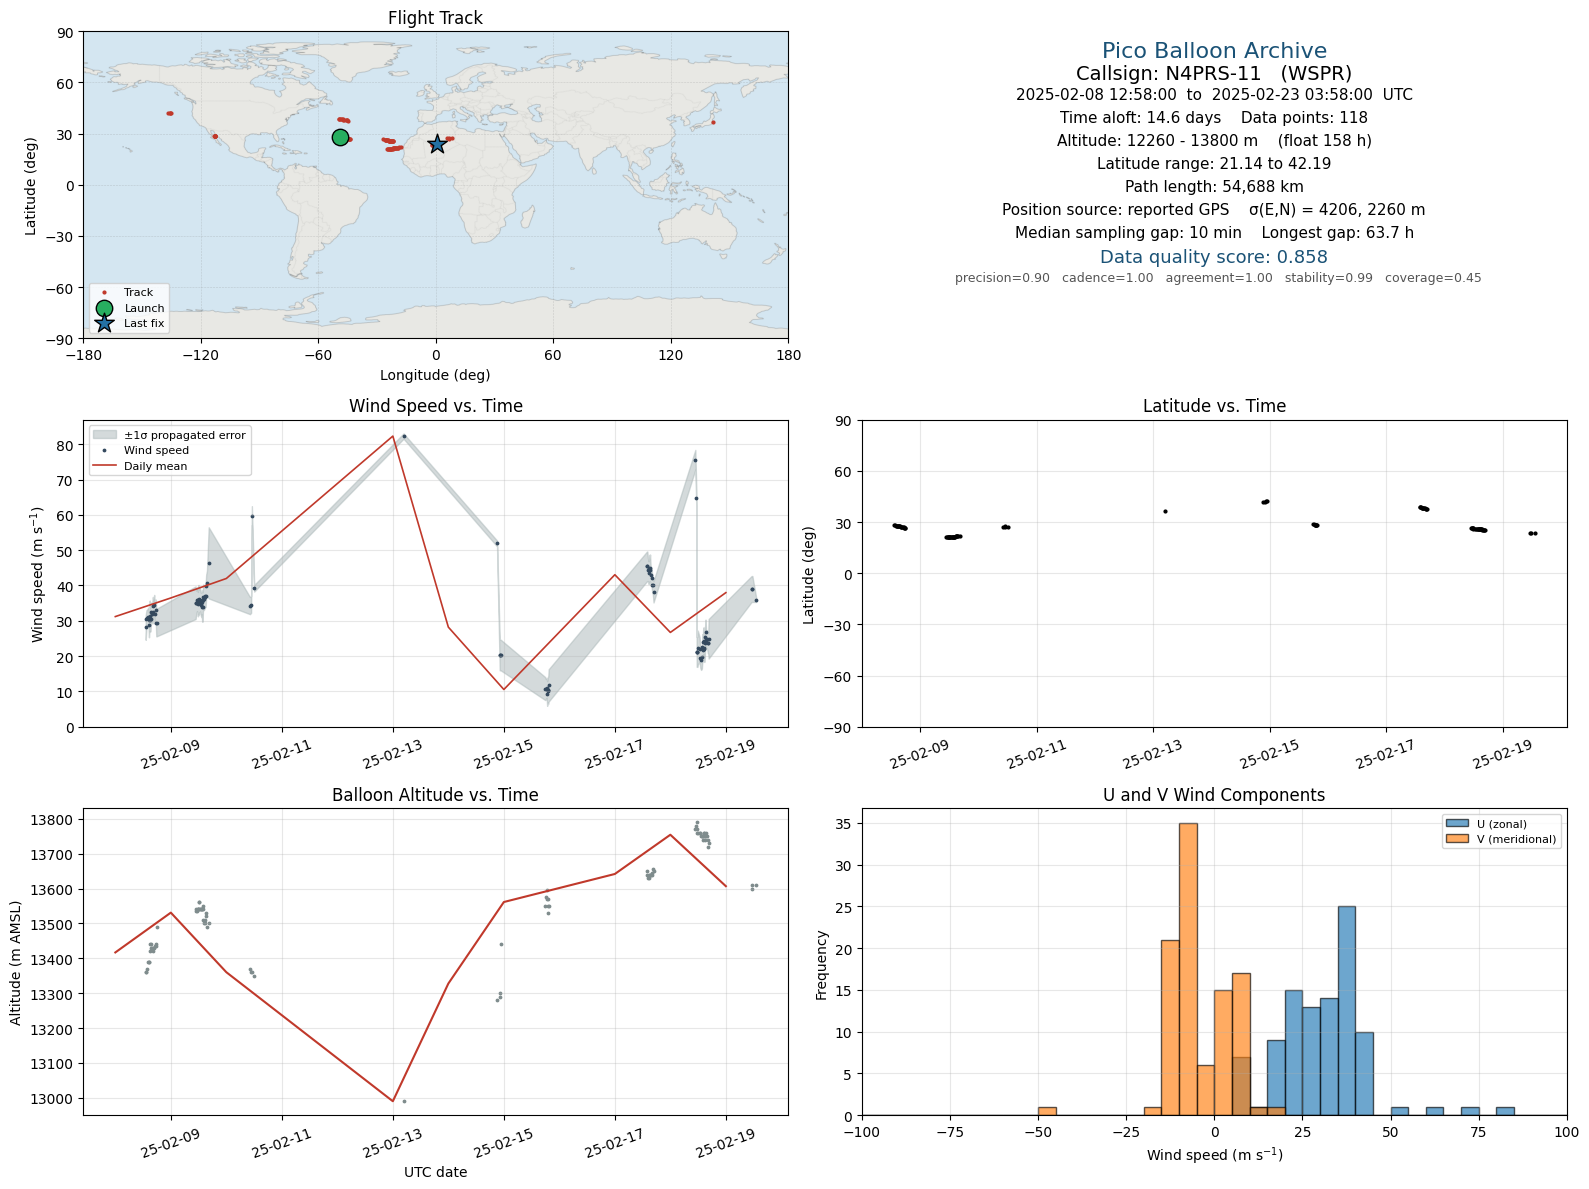Click the Wind speed dot in the legend

pos(104,451)
